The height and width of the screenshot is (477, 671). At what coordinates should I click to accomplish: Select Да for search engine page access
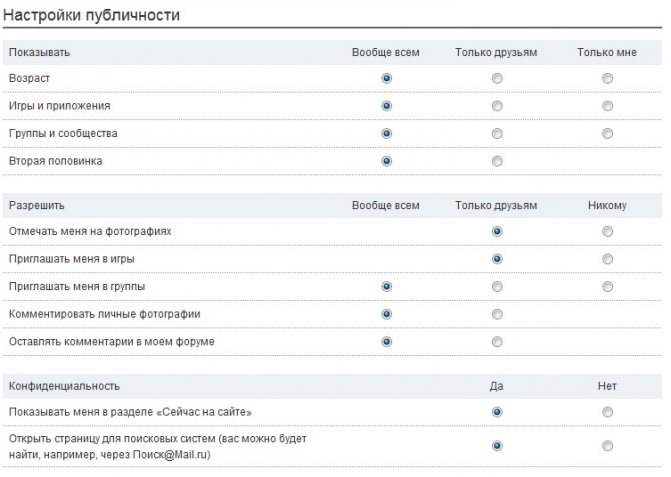[497, 446]
